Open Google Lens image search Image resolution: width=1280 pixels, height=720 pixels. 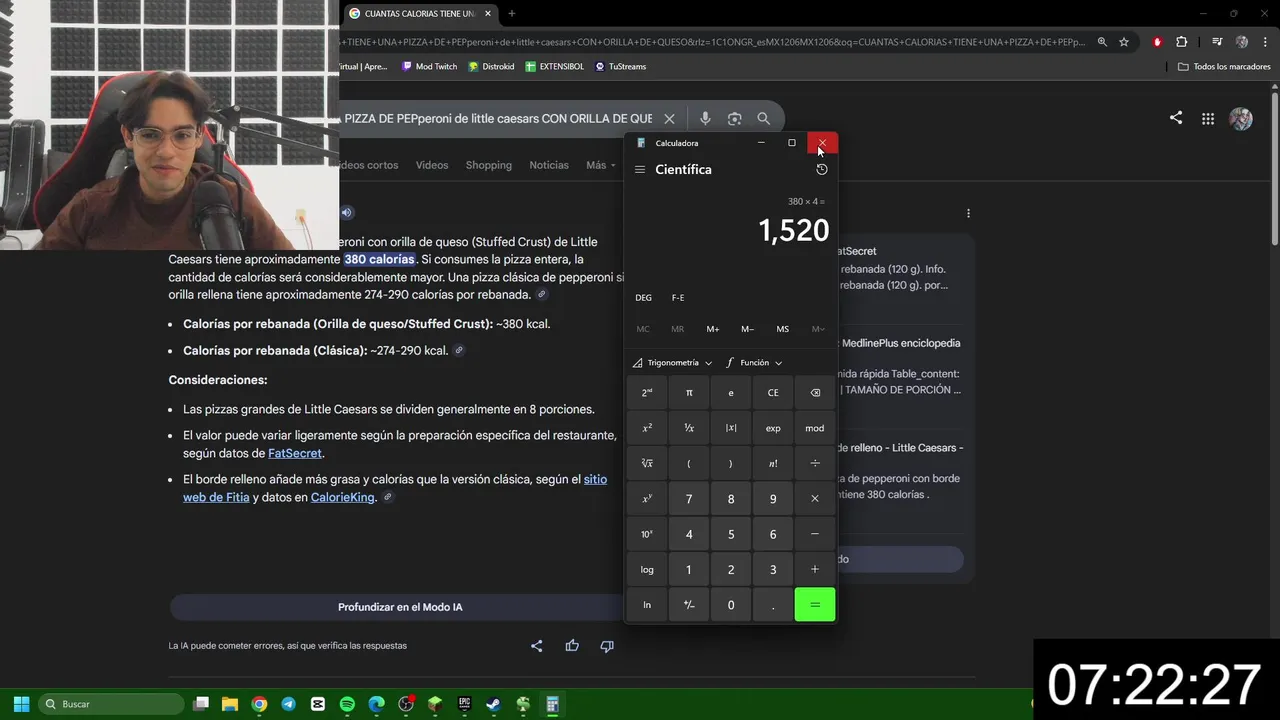735,119
